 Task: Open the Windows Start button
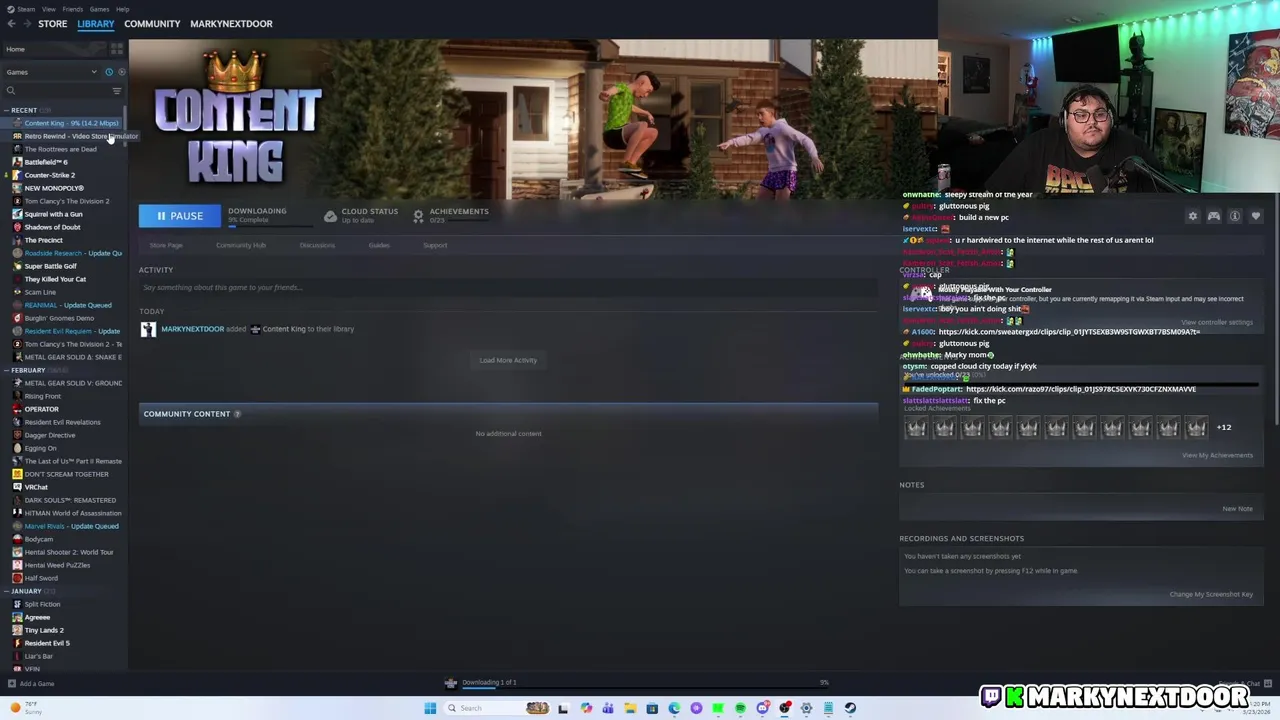[x=430, y=708]
